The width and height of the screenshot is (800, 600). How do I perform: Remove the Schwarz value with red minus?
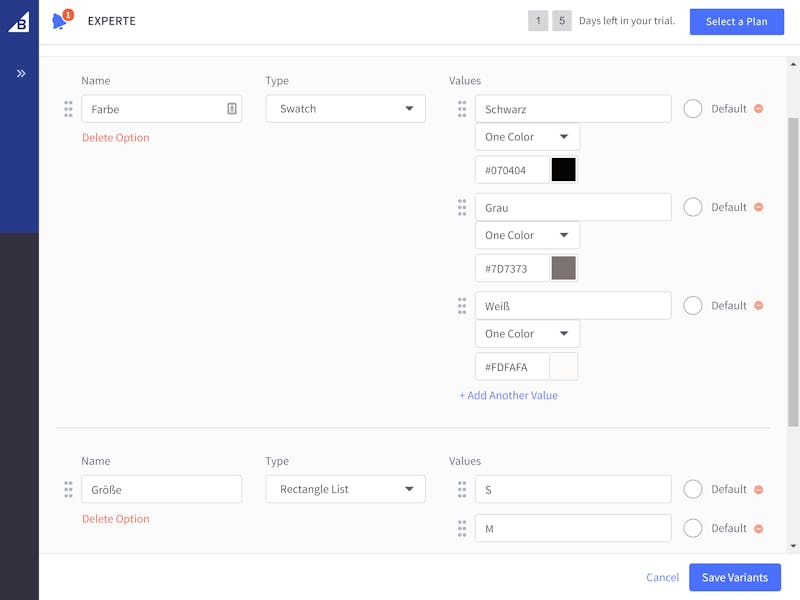click(x=759, y=109)
